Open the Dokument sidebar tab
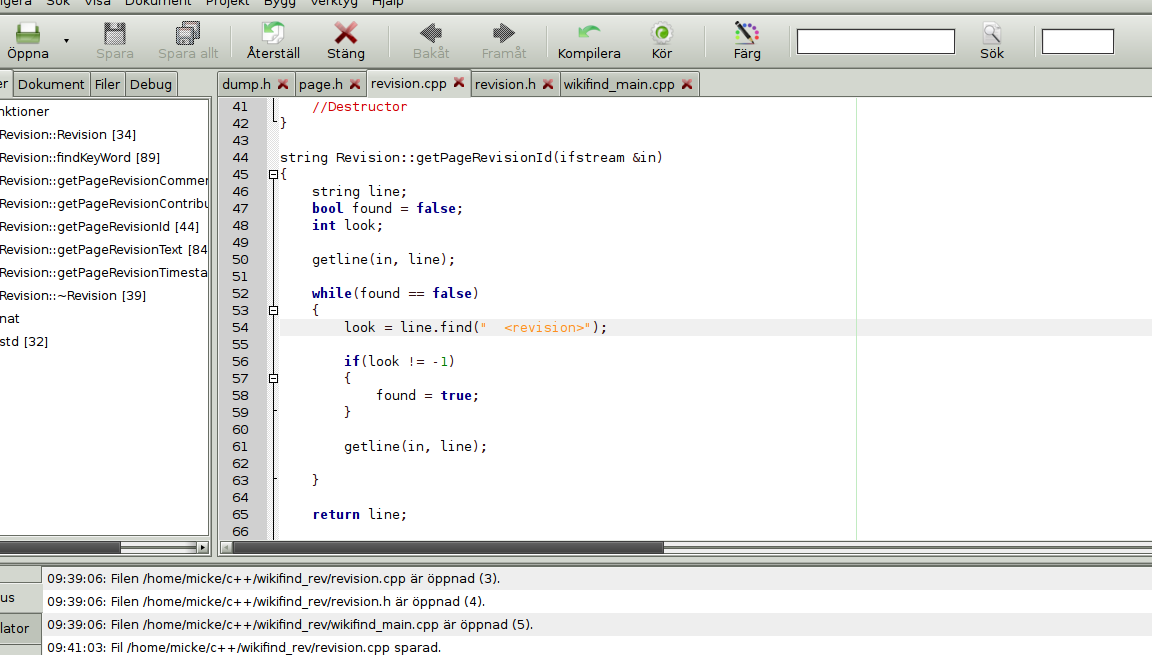The height and width of the screenshot is (655, 1152). coord(51,84)
